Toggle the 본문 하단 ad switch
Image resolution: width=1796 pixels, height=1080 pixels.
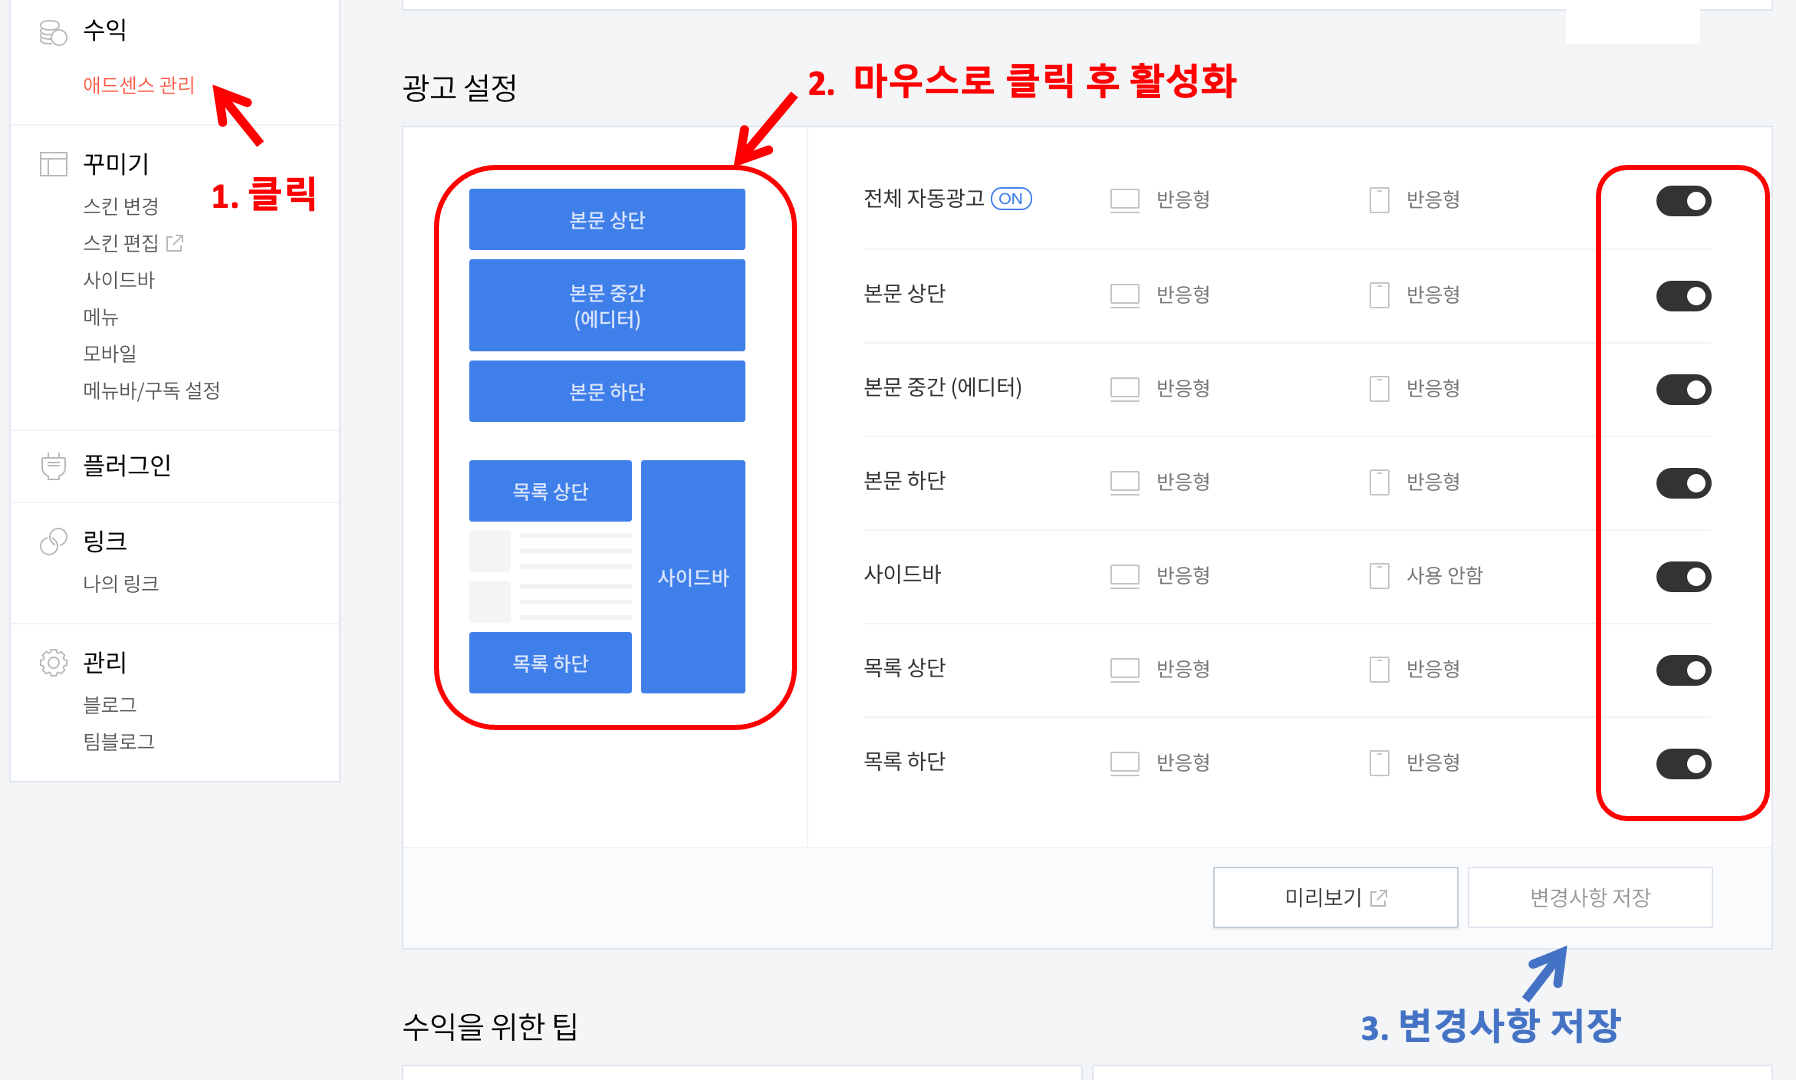(1684, 484)
